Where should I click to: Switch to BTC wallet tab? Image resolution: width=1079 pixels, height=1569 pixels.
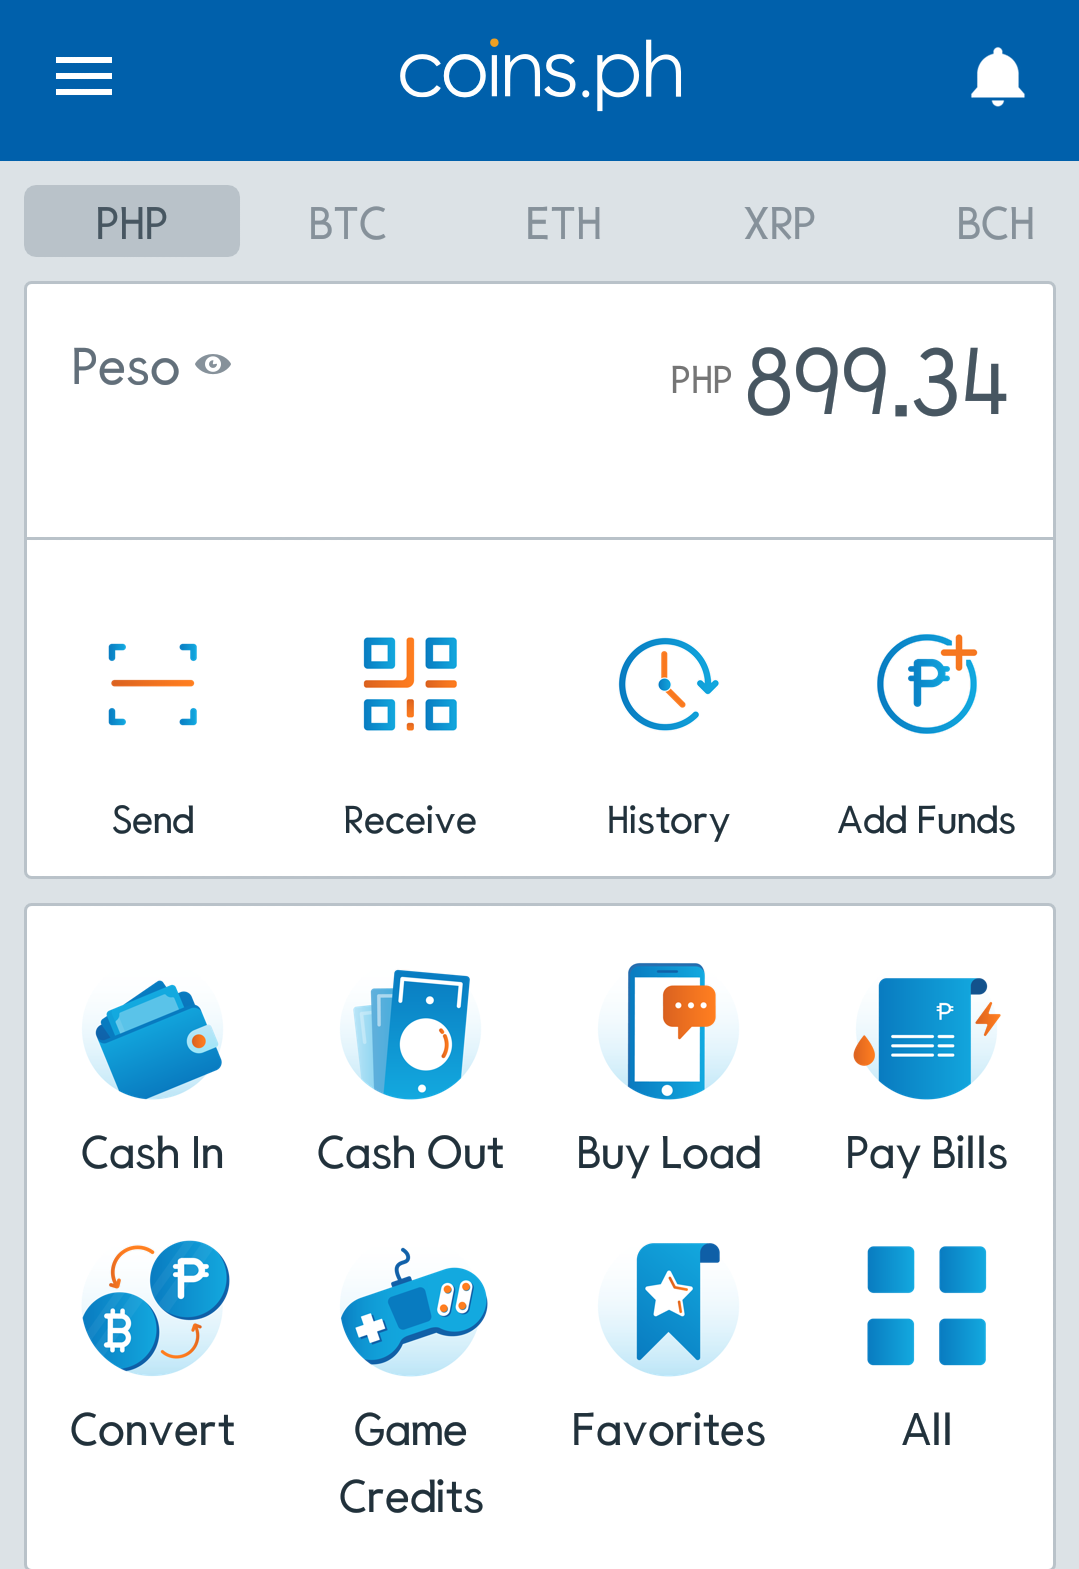pyautogui.click(x=347, y=223)
